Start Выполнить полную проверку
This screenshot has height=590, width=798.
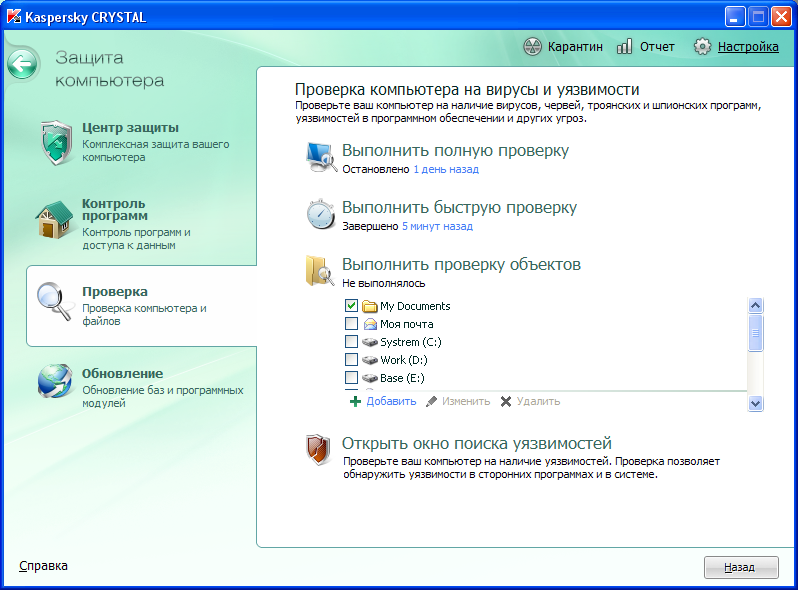tap(455, 151)
